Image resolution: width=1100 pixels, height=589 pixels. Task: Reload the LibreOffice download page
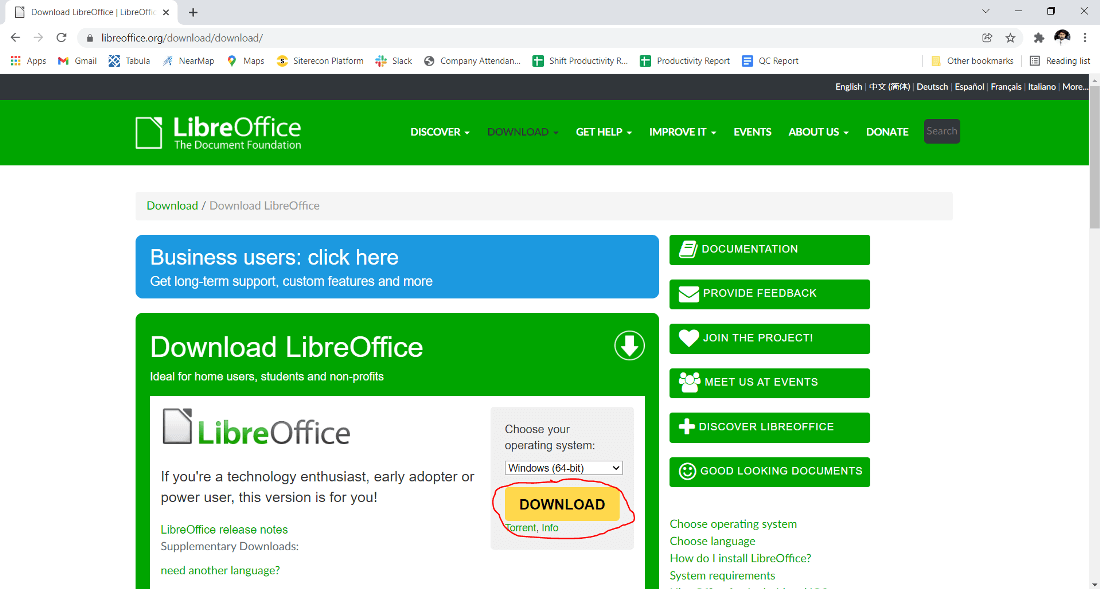click(x=62, y=38)
